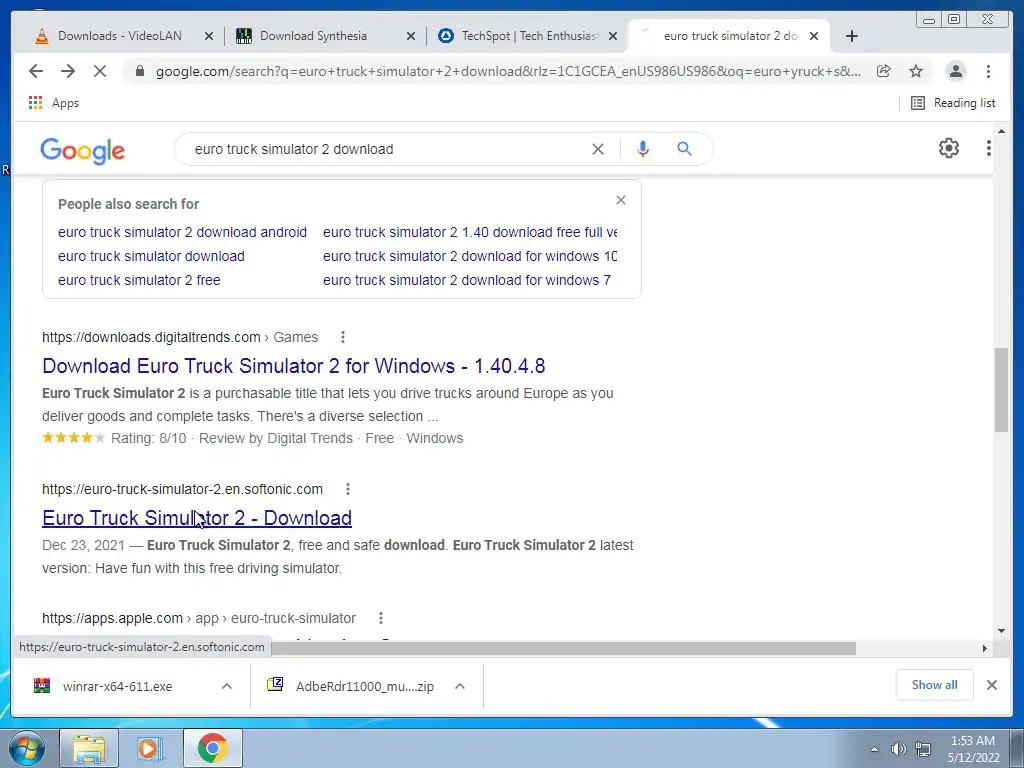
Task: Search euro truck simulator 2 download for windows 7
Action: 467,280
